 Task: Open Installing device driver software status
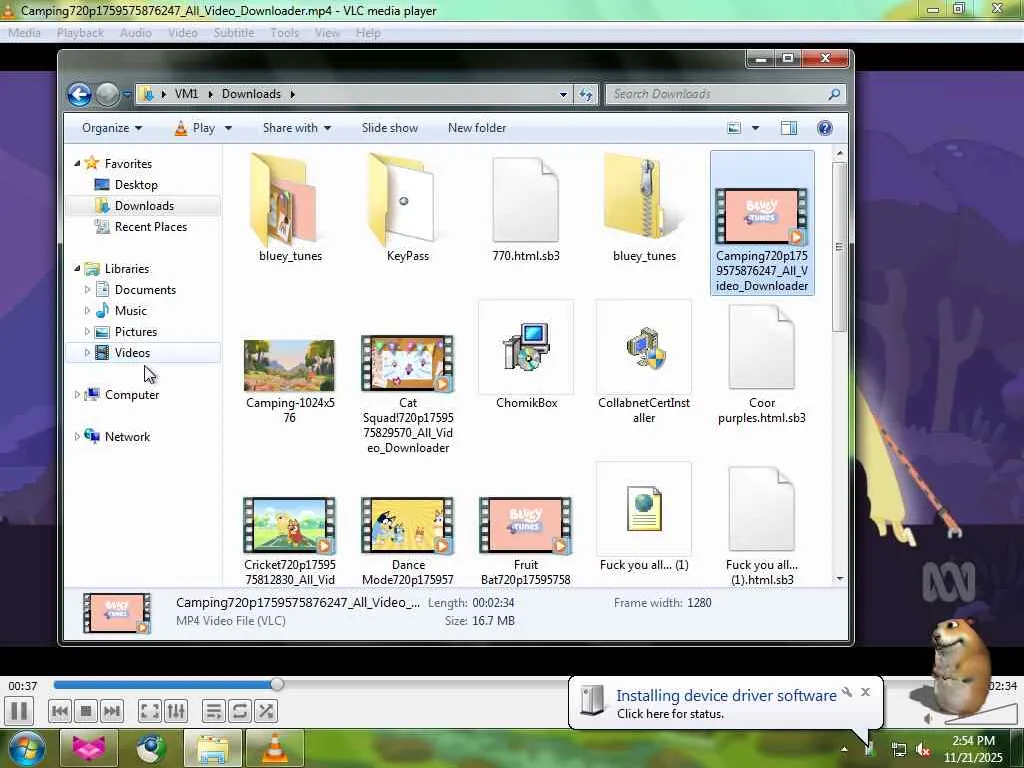pos(726,696)
